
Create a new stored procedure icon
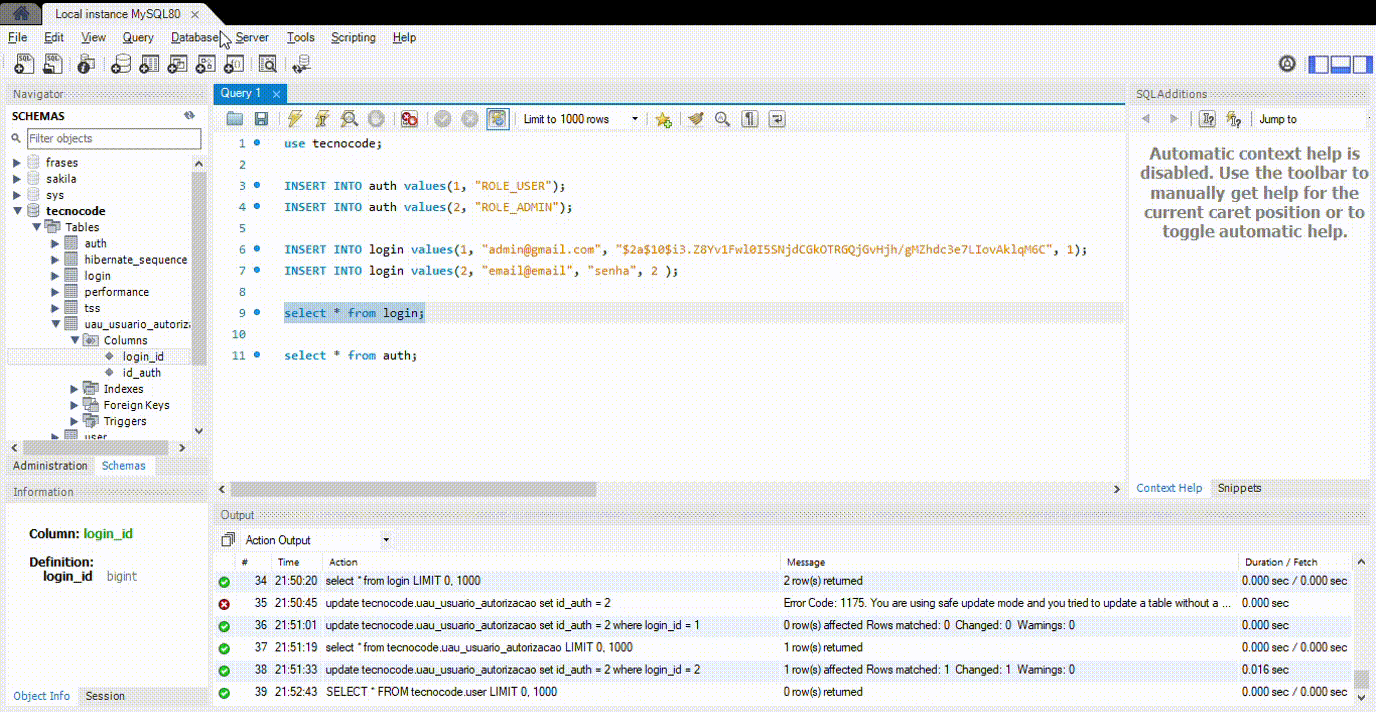point(205,65)
